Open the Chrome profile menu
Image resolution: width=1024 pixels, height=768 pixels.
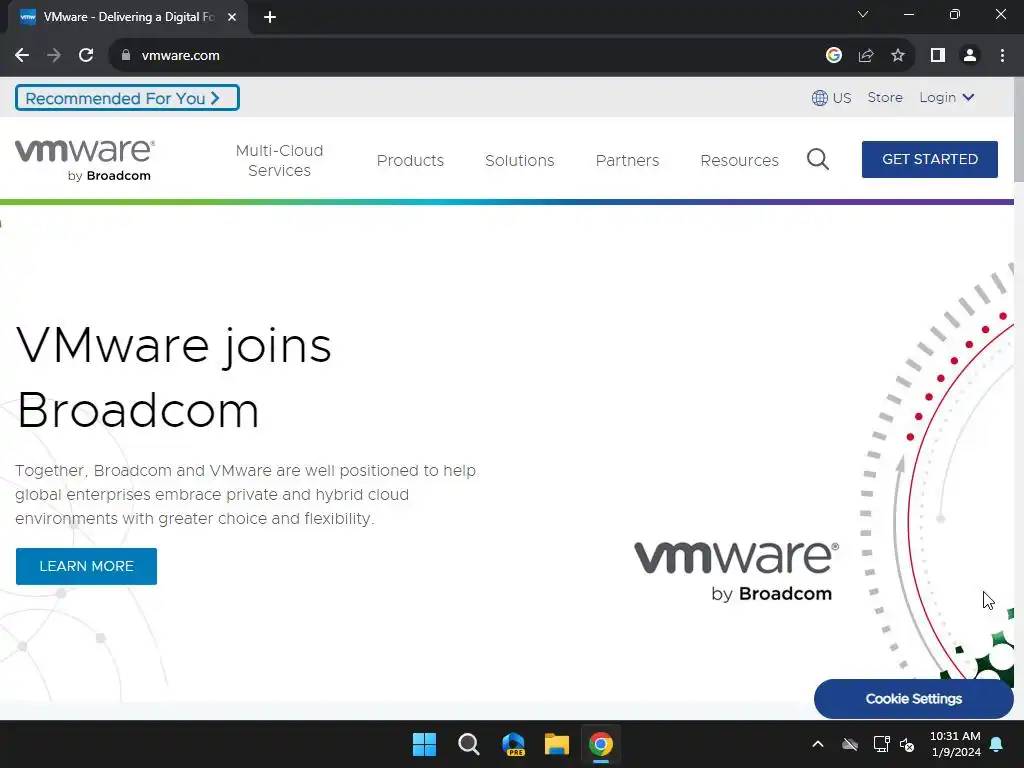(x=970, y=56)
